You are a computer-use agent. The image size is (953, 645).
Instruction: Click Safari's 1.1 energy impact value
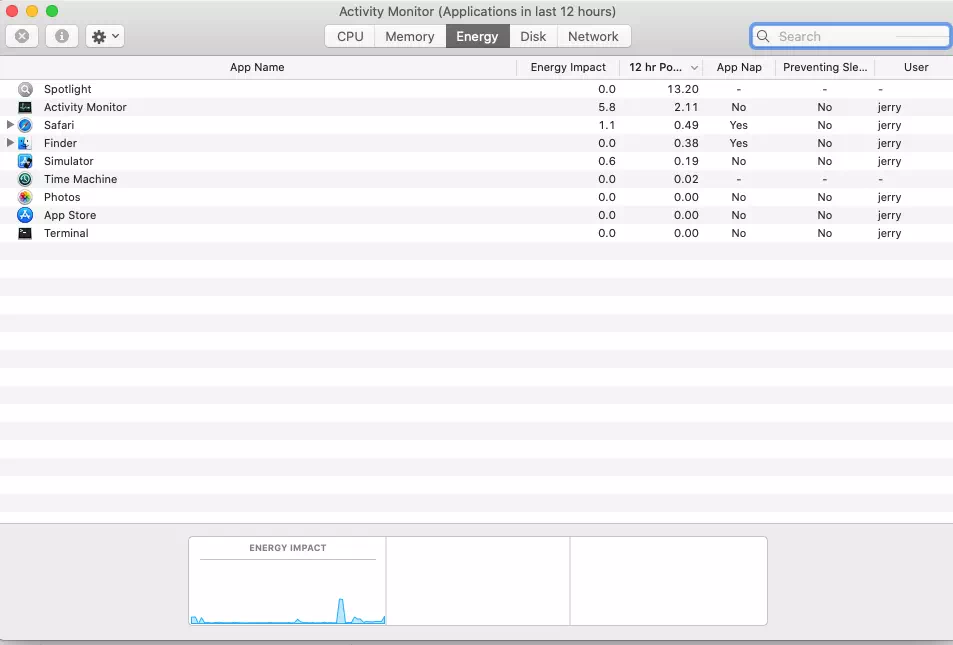[607, 125]
